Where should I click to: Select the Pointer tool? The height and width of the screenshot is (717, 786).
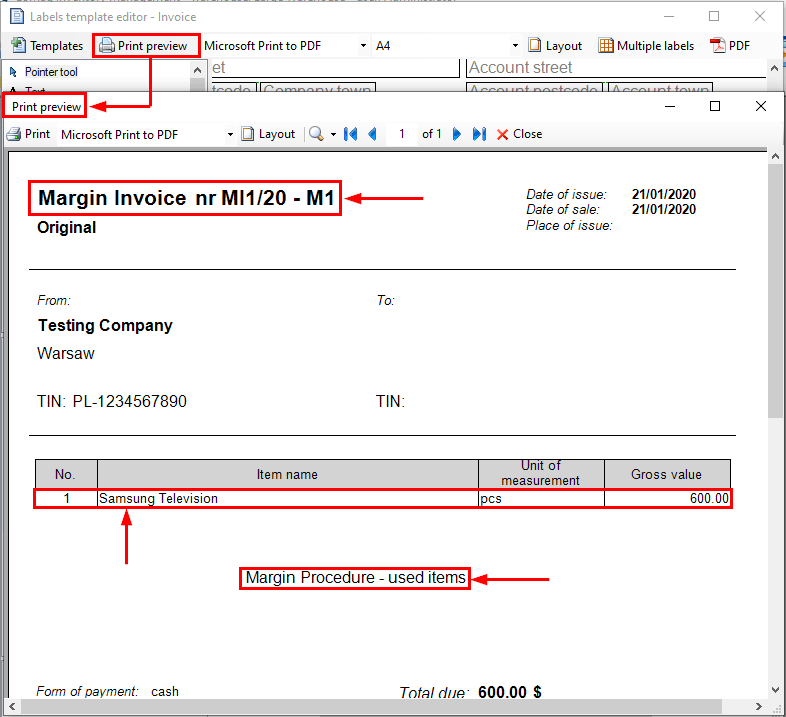click(x=44, y=72)
